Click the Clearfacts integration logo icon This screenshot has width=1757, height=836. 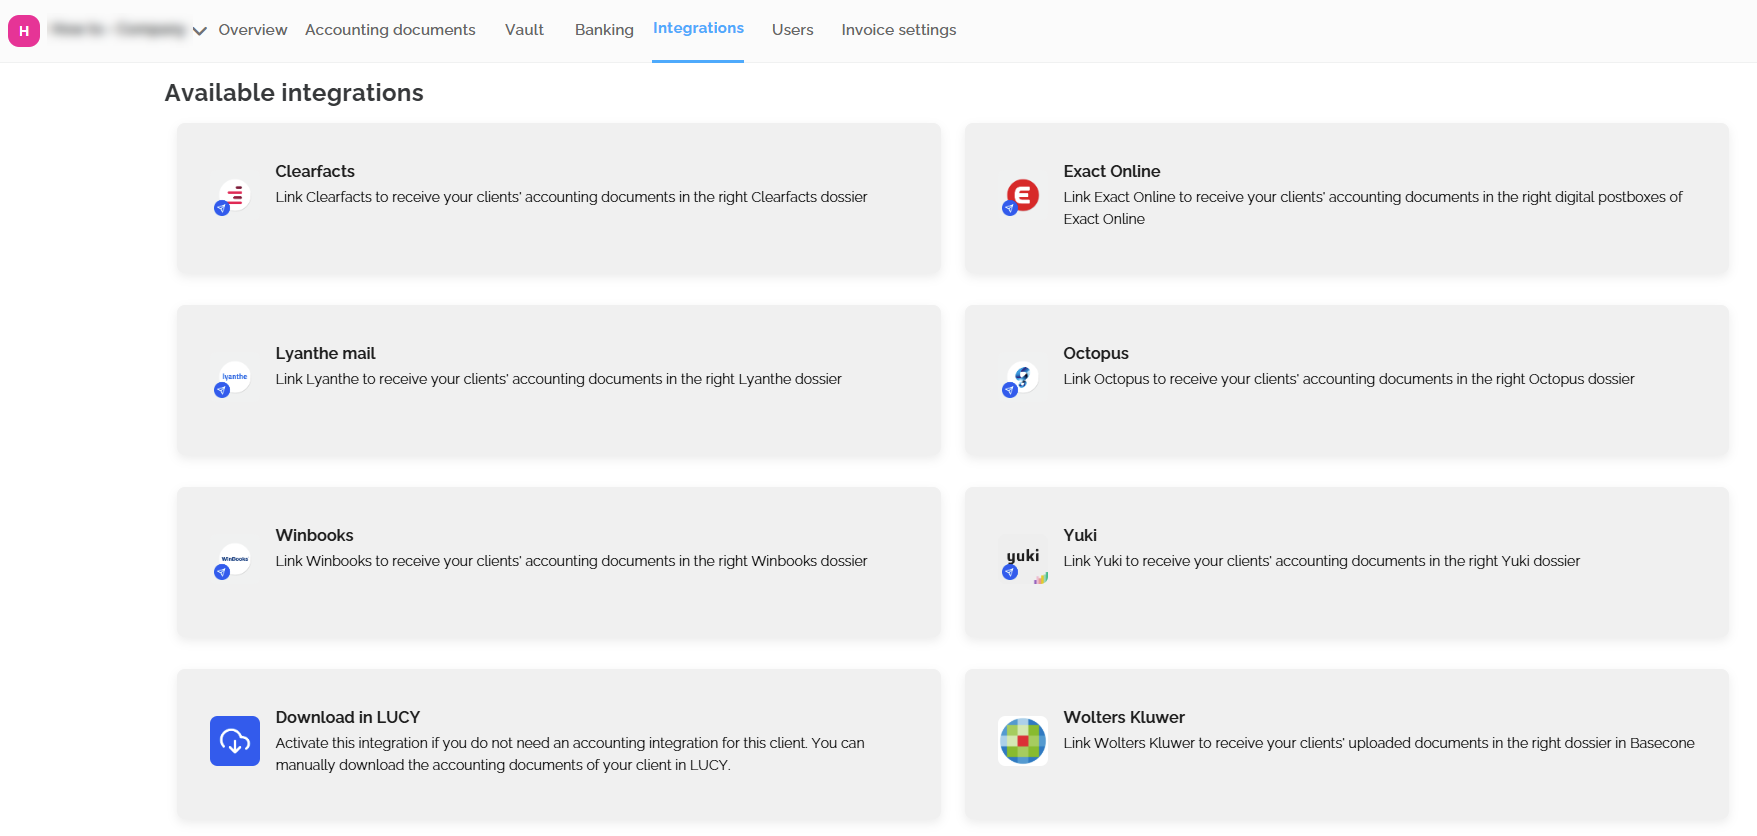234,195
